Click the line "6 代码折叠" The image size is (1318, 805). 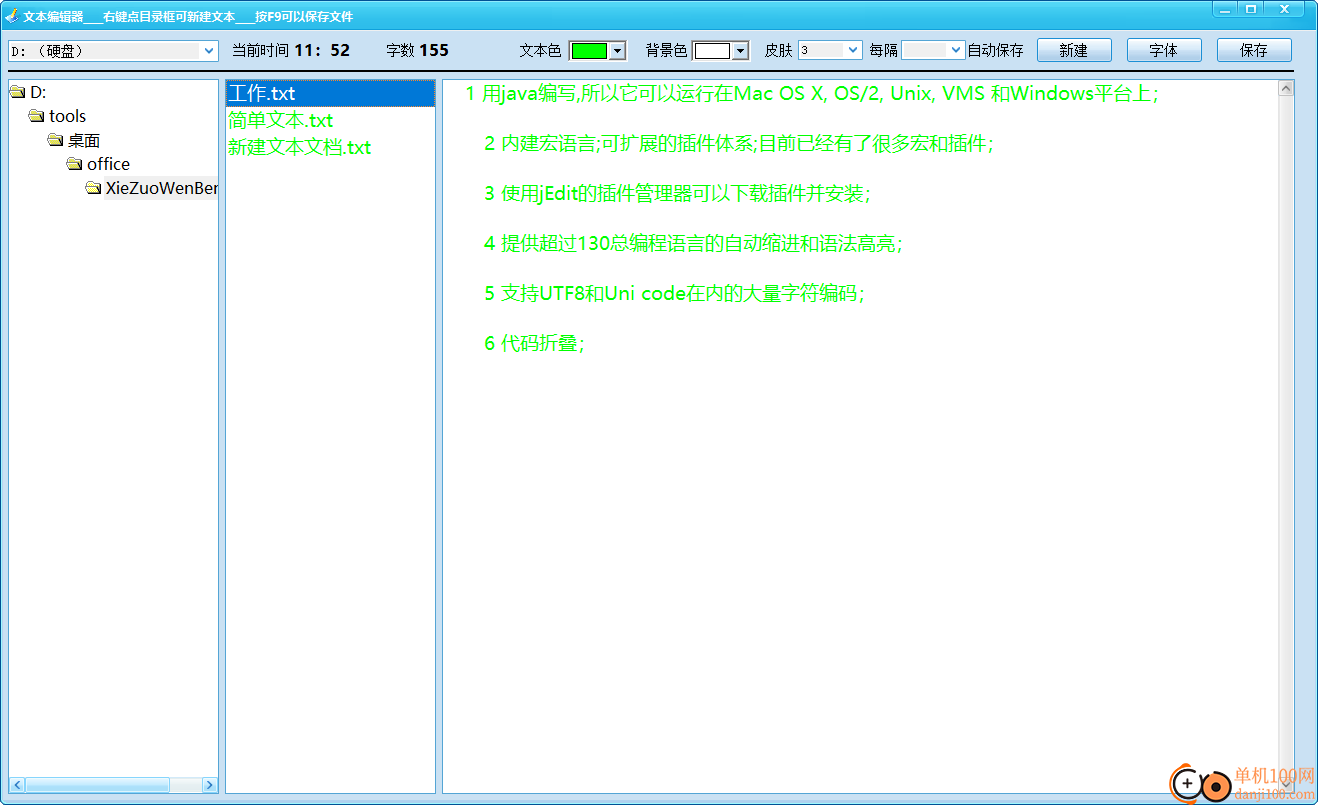[x=534, y=343]
